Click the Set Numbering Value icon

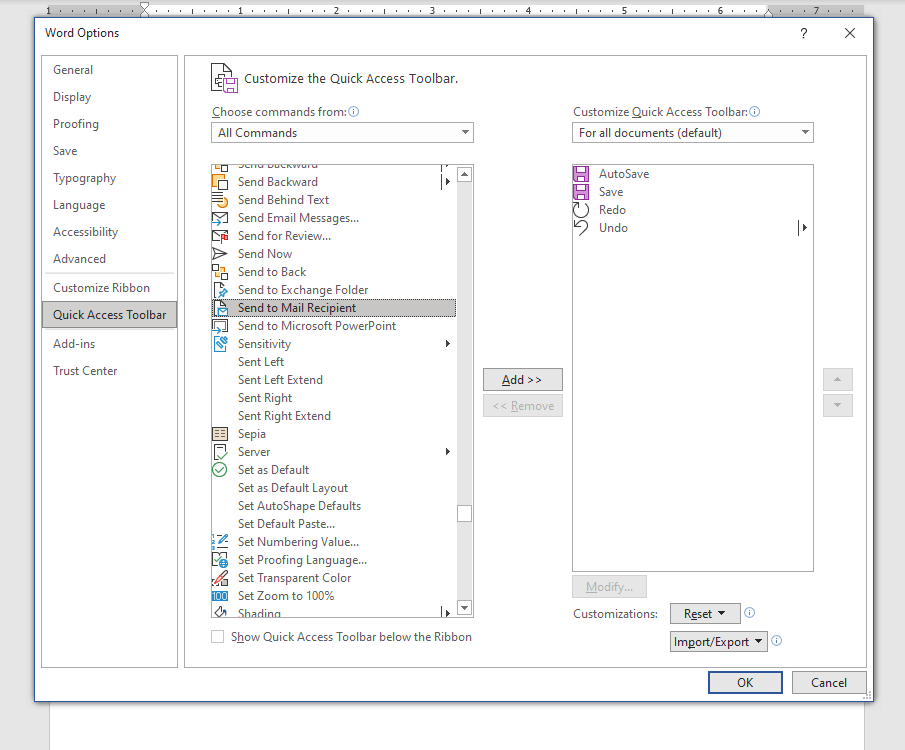click(222, 541)
